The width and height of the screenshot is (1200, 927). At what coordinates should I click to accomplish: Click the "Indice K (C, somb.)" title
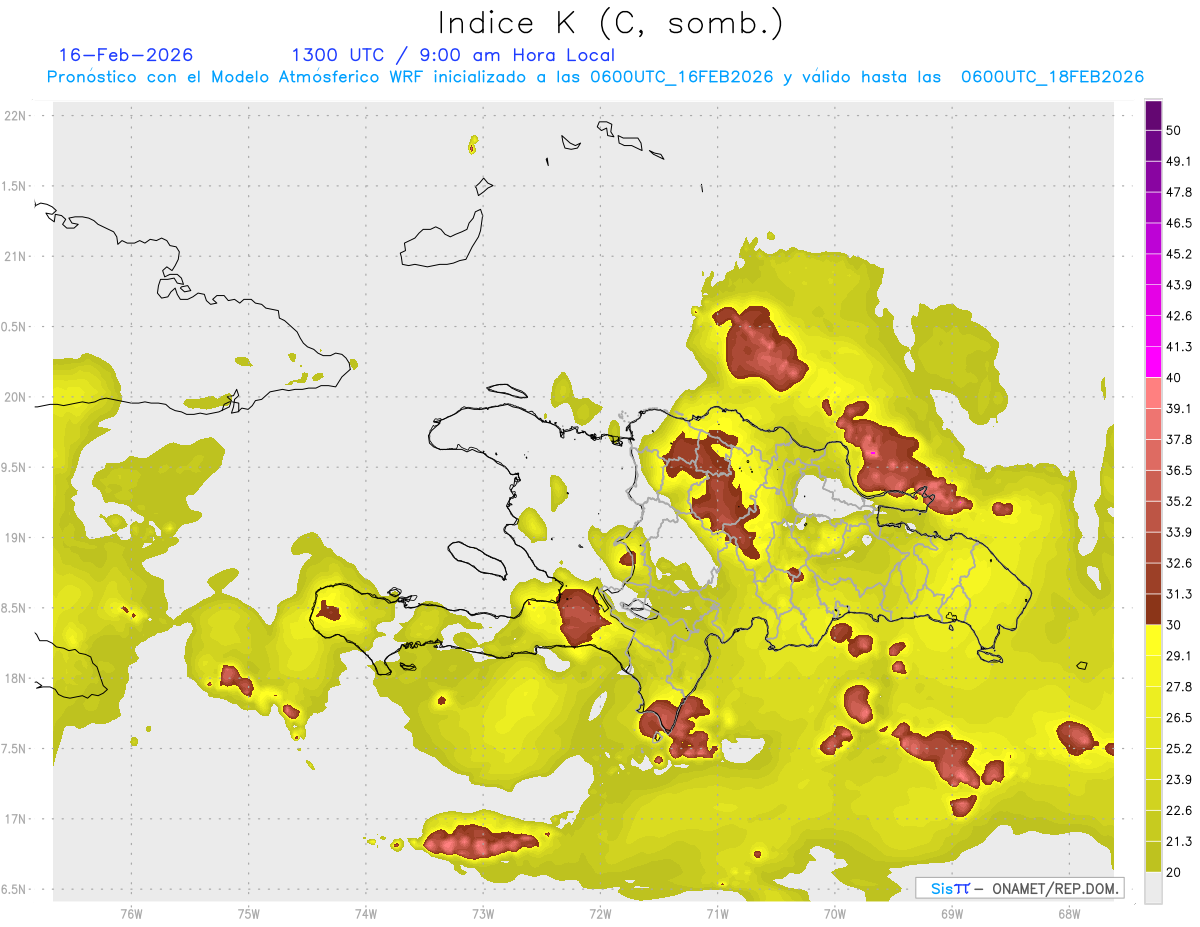610,23
